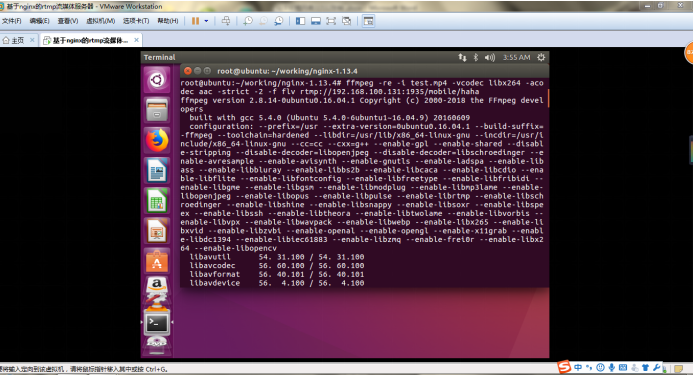
Task: Open the sound volume indicator
Action: tap(490, 57)
